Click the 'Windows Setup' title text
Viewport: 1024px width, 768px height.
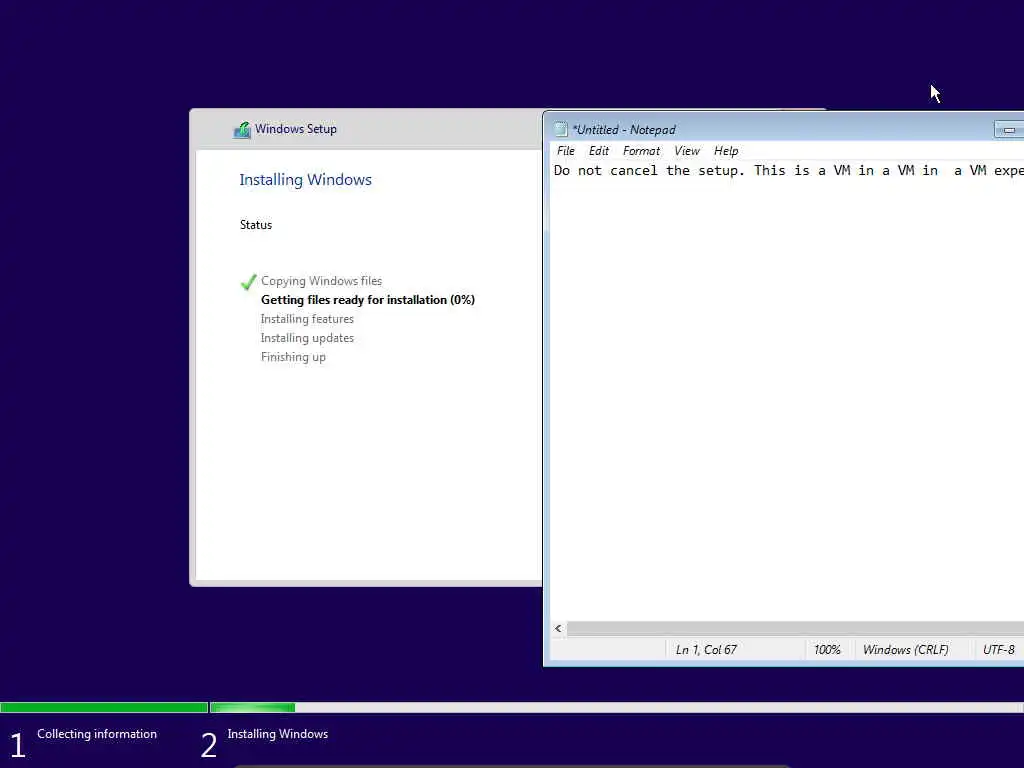[296, 129]
